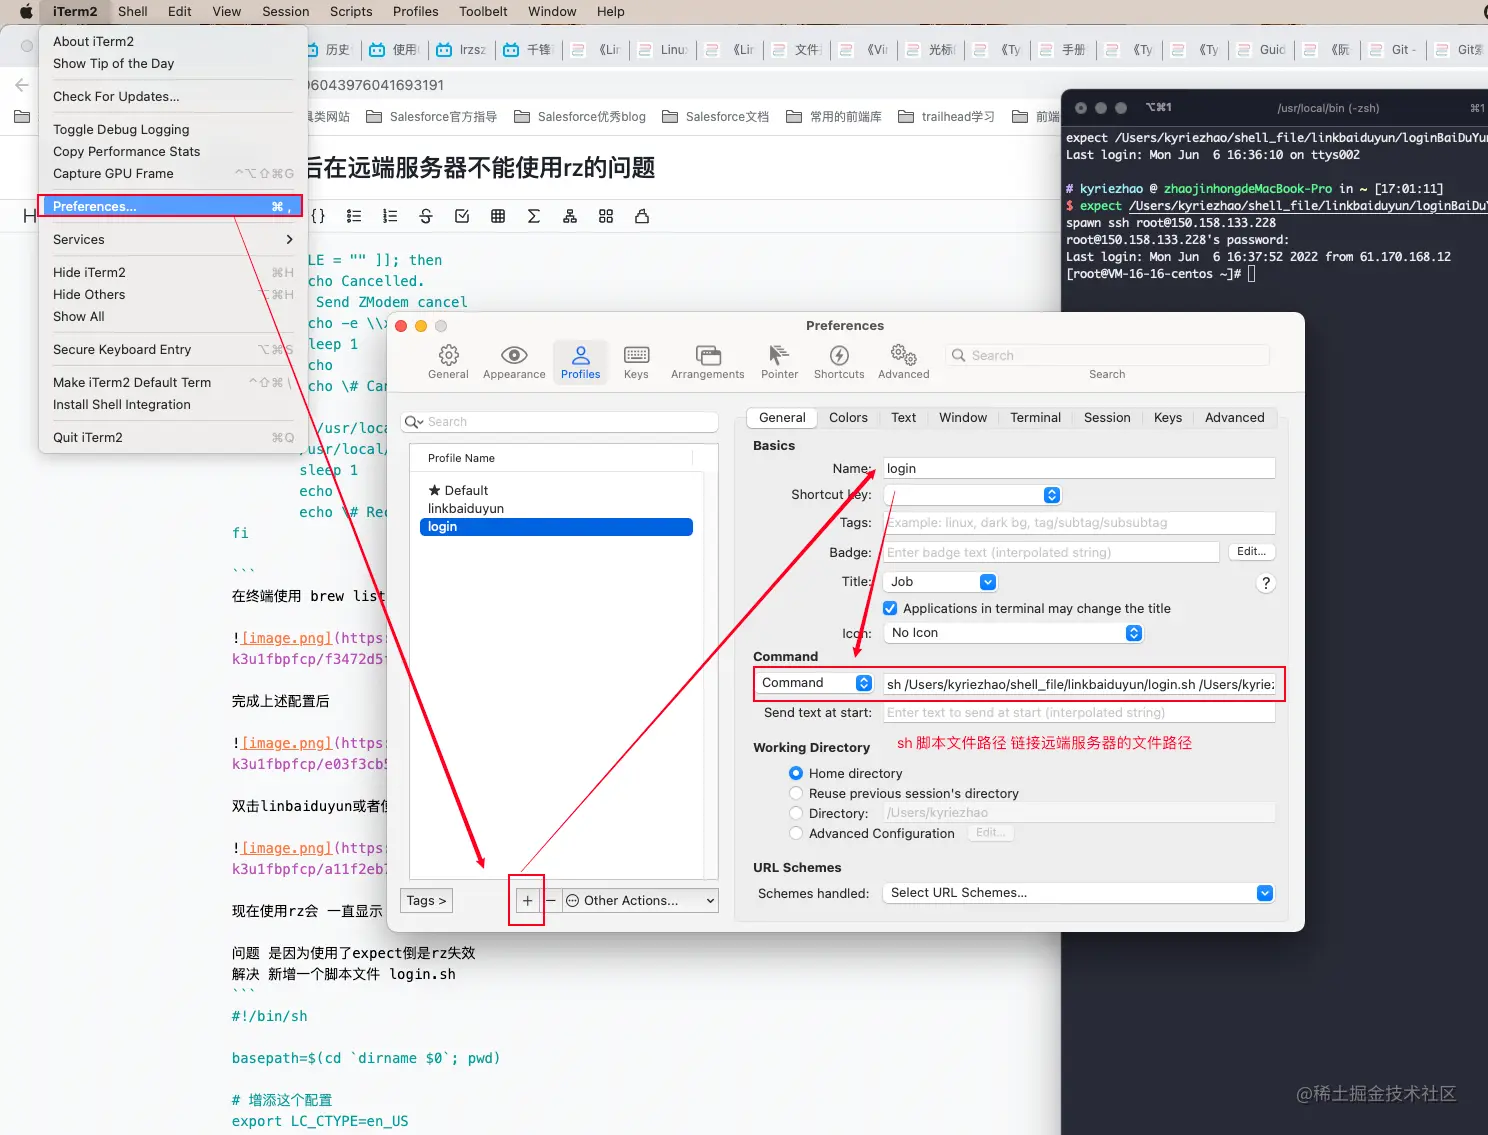Open the profile search options magnifier

413,422
